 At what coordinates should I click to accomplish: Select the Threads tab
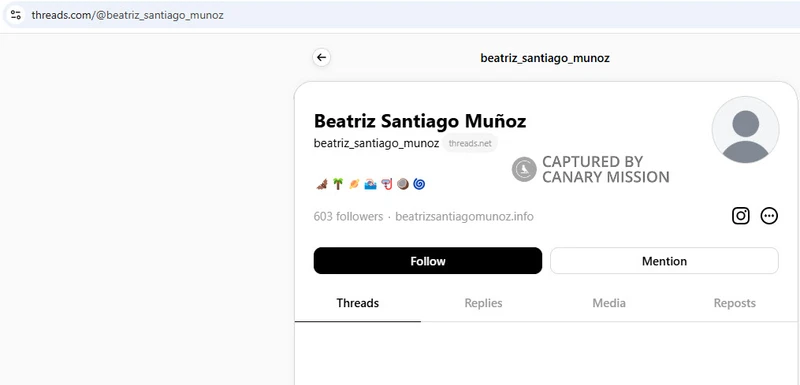tap(358, 303)
